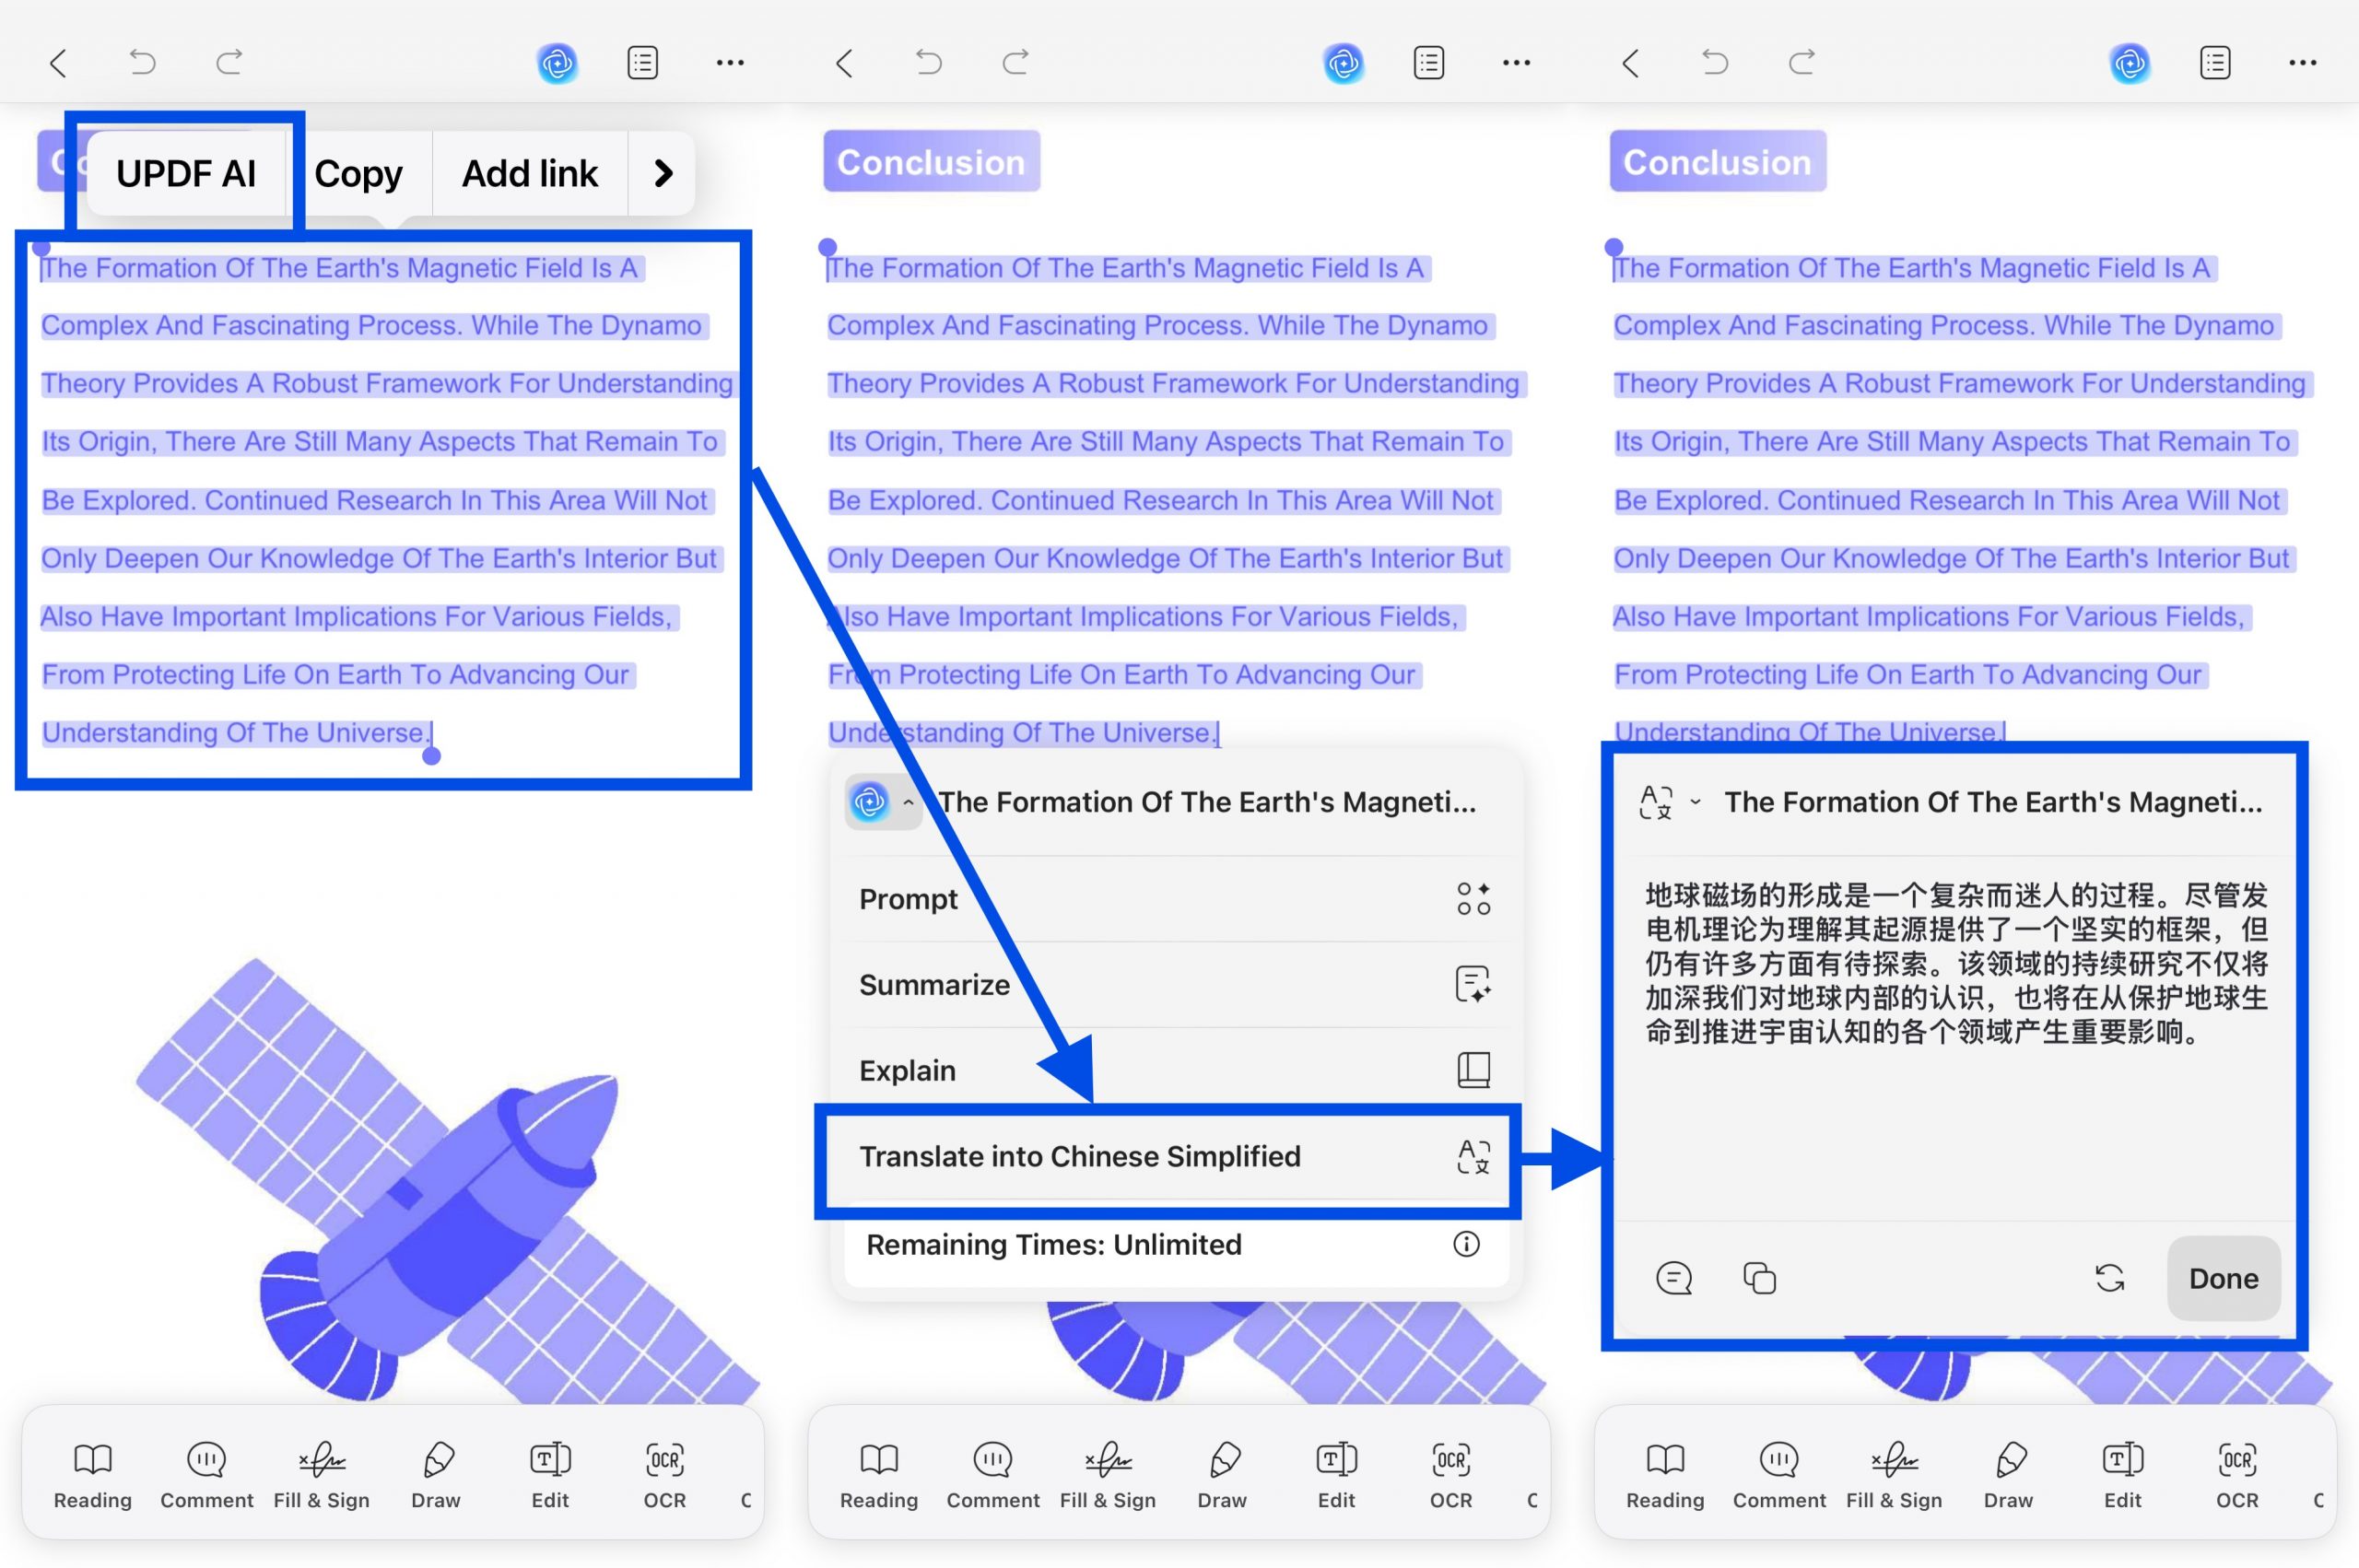Image resolution: width=2359 pixels, height=1568 pixels.
Task: Open Fill & Sign in left screen
Action: 321,1475
